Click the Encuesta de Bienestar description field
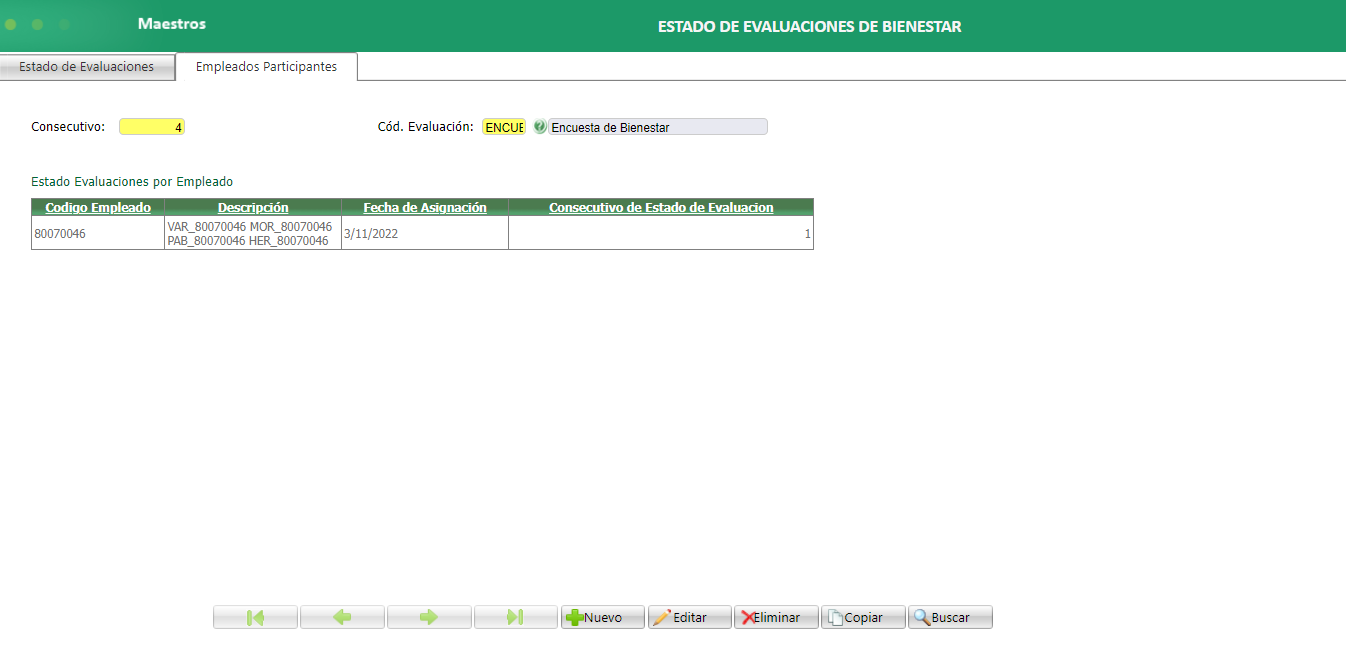 point(658,127)
